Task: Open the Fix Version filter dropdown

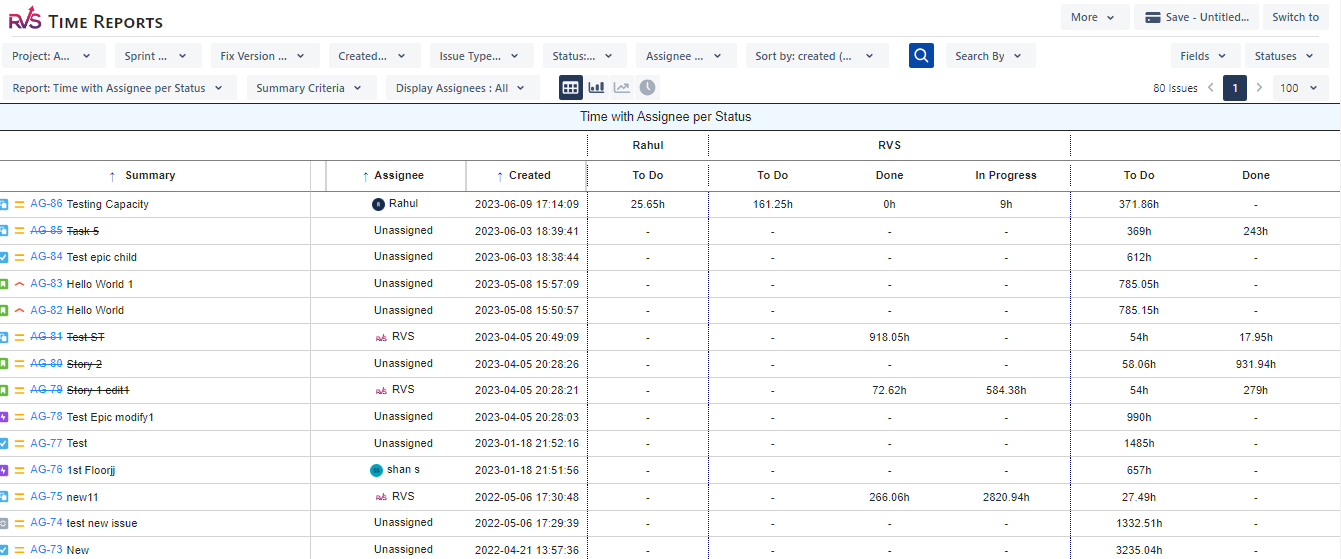Action: pos(265,56)
